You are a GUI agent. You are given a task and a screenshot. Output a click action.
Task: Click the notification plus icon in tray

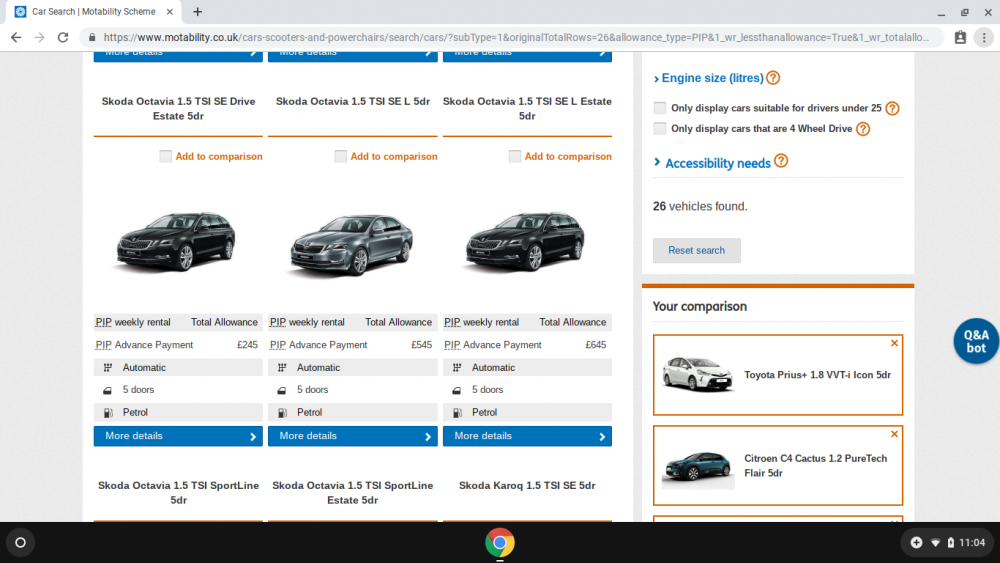click(x=916, y=543)
